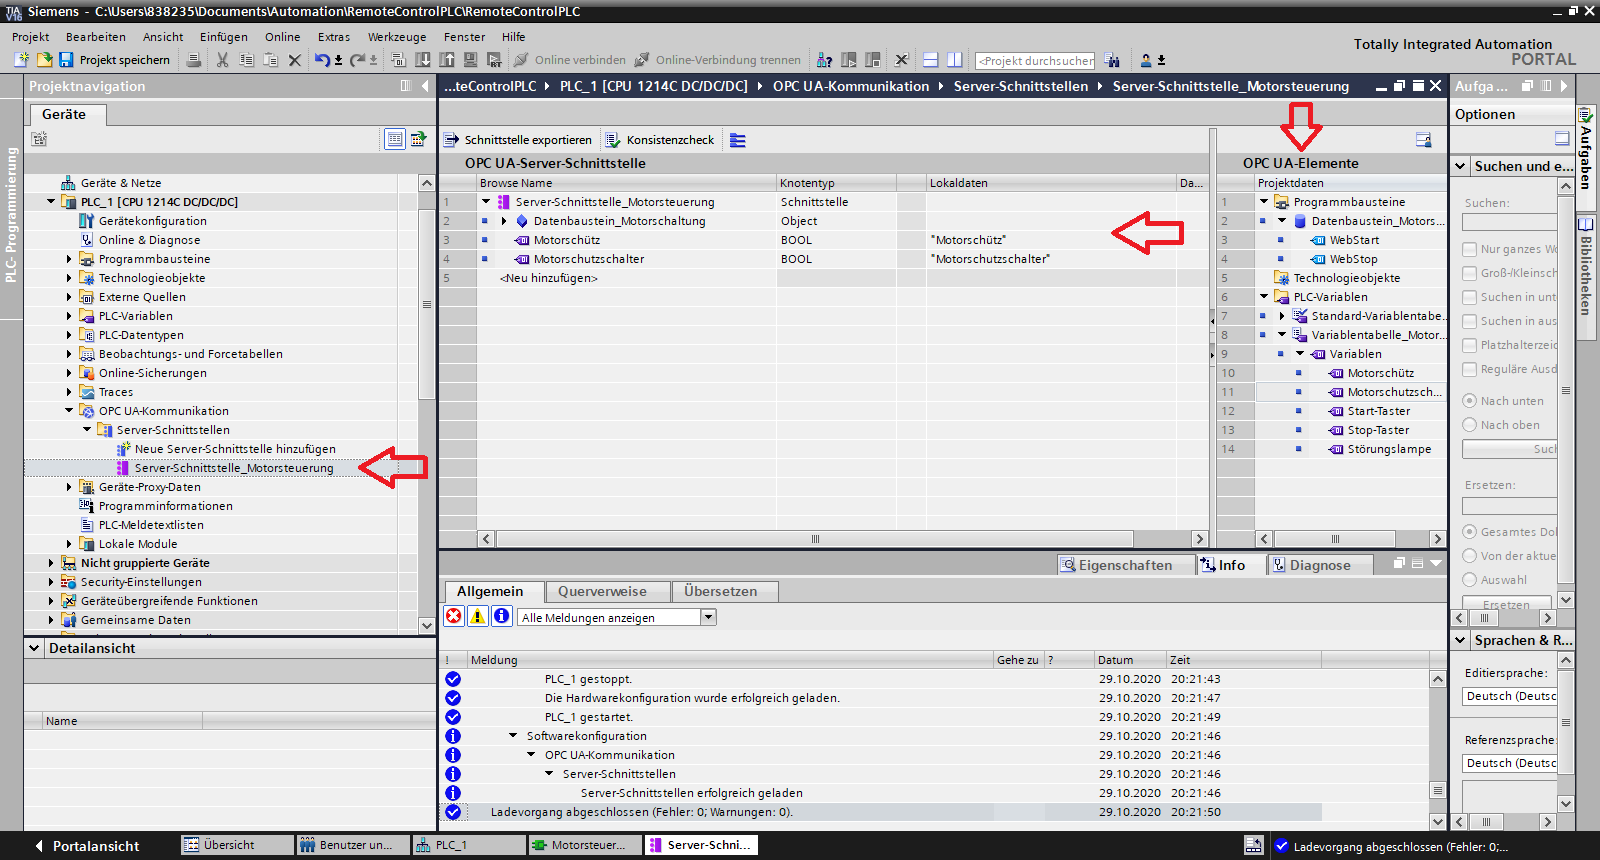Screen dimensions: 1600x860
Task: Collapse the 'Suchen und ersetzen' section
Action: point(1461,166)
